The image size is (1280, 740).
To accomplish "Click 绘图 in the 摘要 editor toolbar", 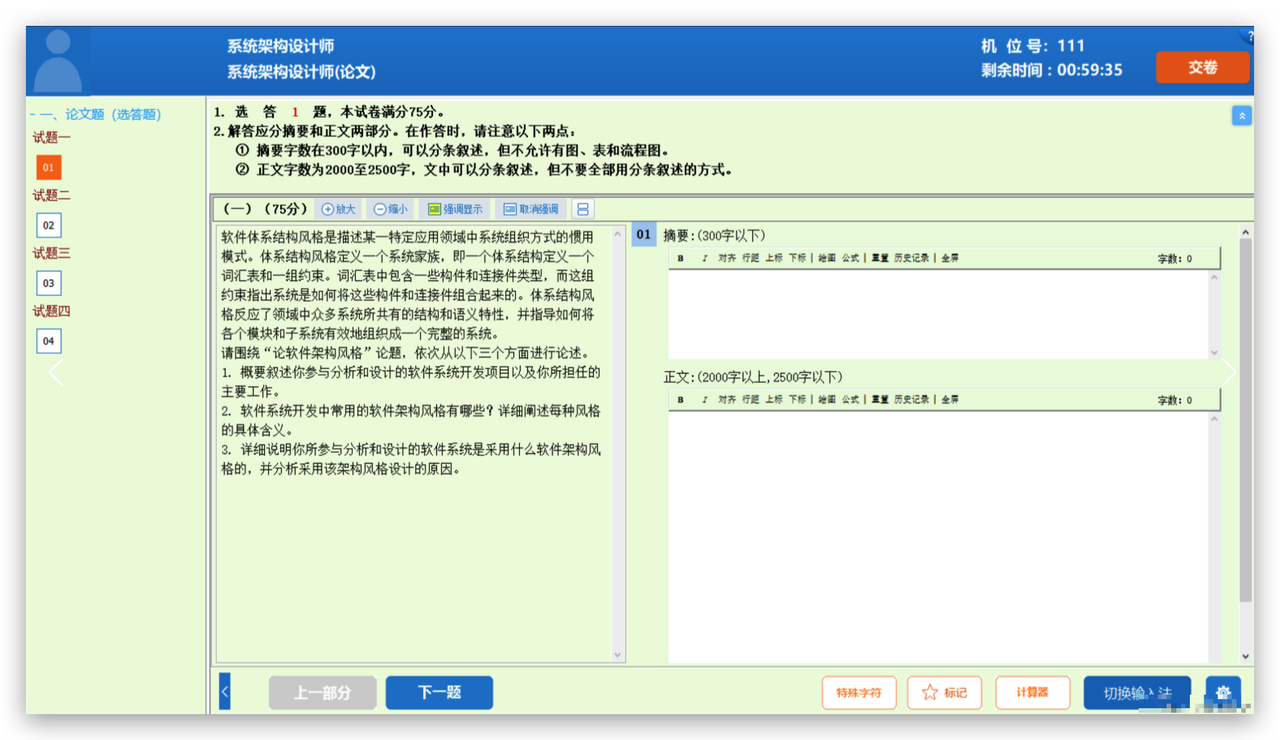I will [826, 258].
